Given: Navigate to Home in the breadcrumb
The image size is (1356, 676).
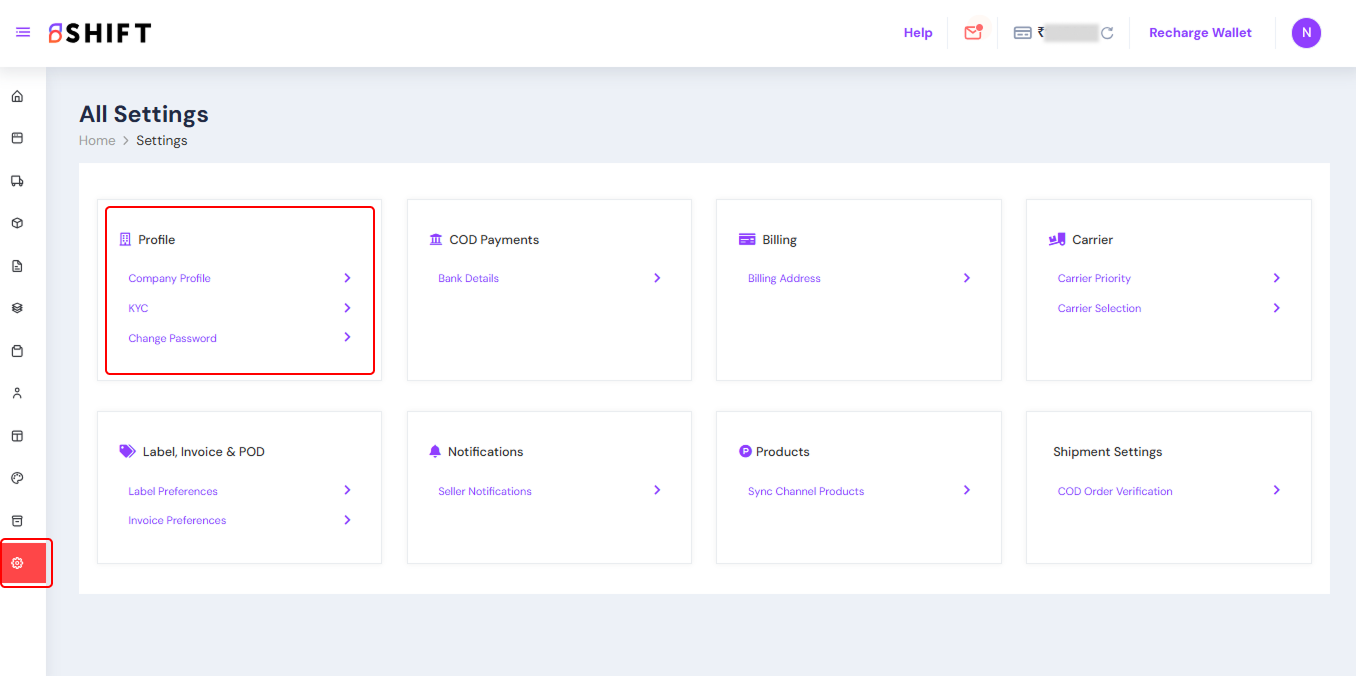Looking at the screenshot, I should pos(97,141).
